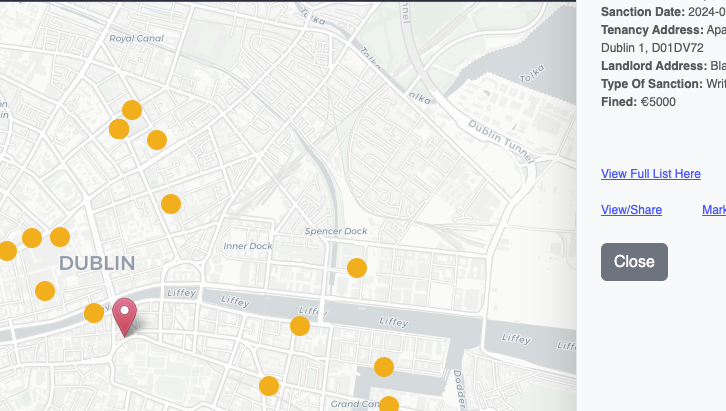
Task: Select the 'Fined: €5000' text
Action: 638,102
